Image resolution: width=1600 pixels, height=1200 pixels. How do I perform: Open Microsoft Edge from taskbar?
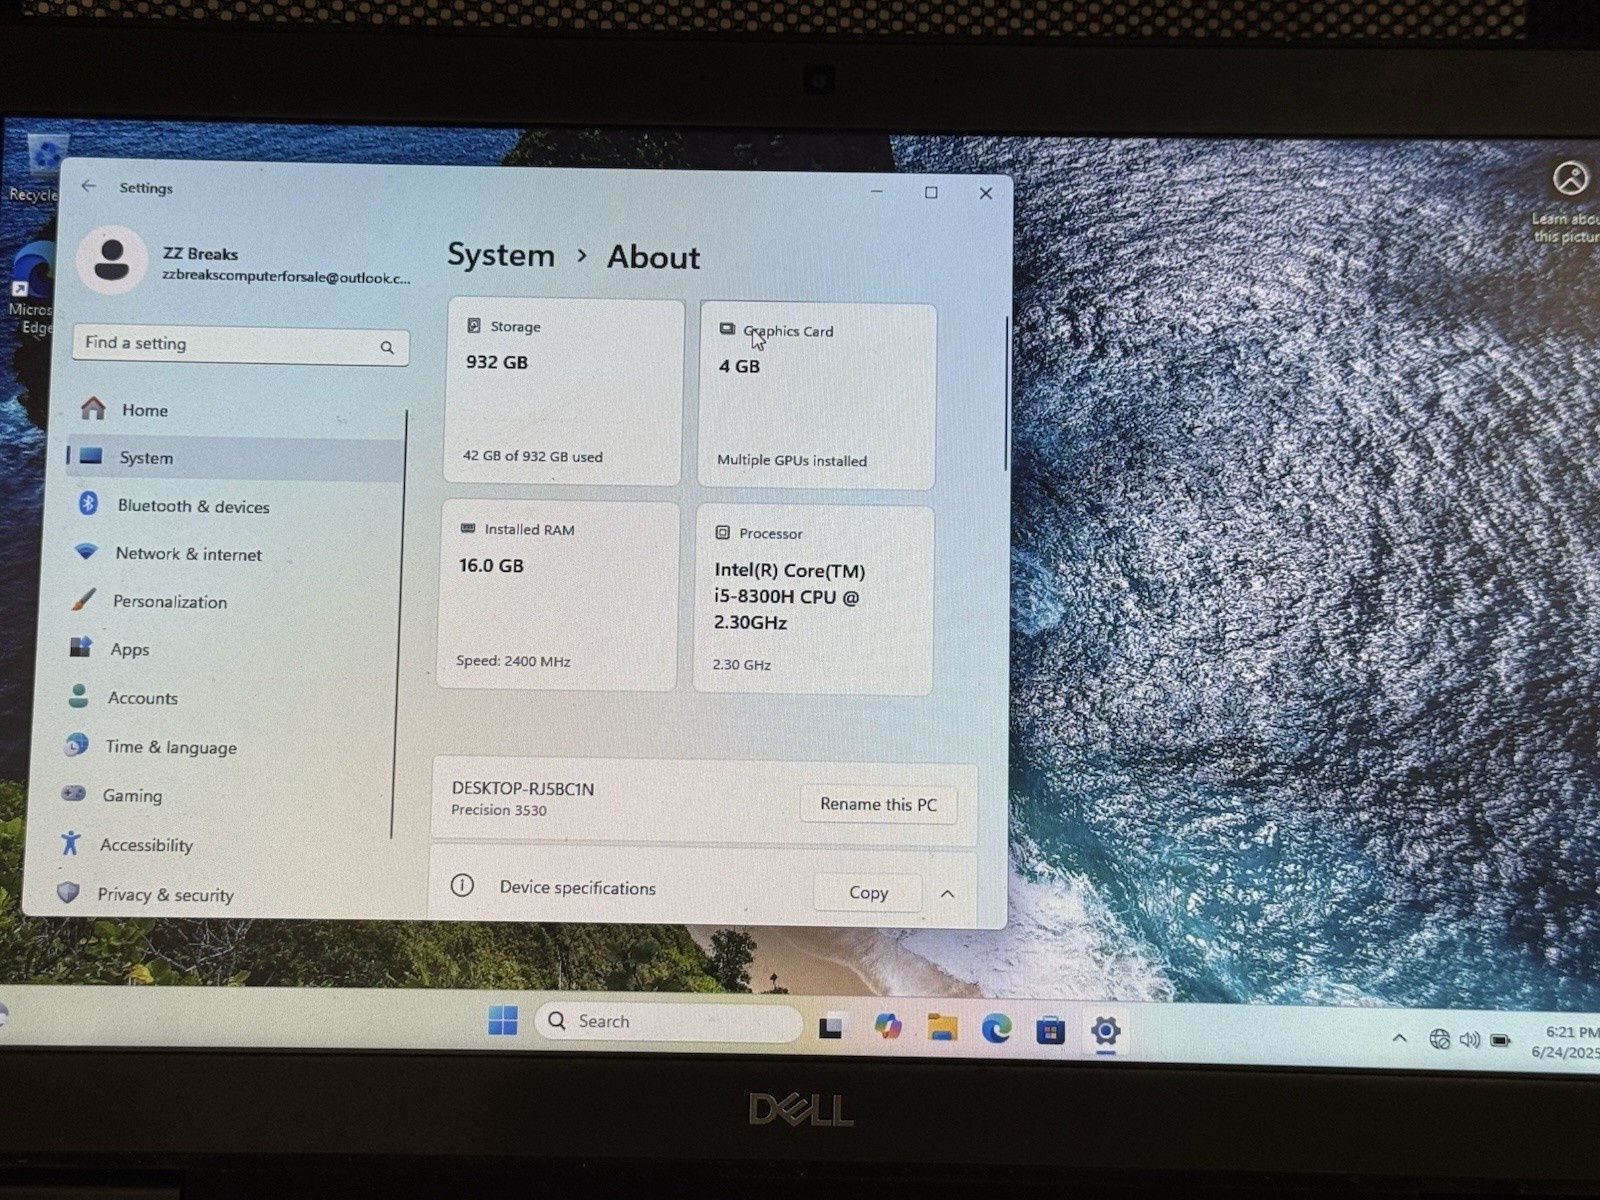(x=996, y=1028)
